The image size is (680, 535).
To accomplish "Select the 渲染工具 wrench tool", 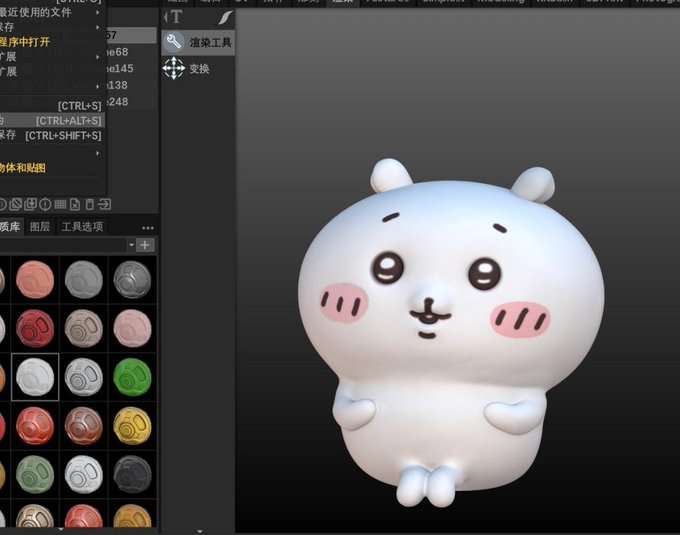I will [198, 42].
